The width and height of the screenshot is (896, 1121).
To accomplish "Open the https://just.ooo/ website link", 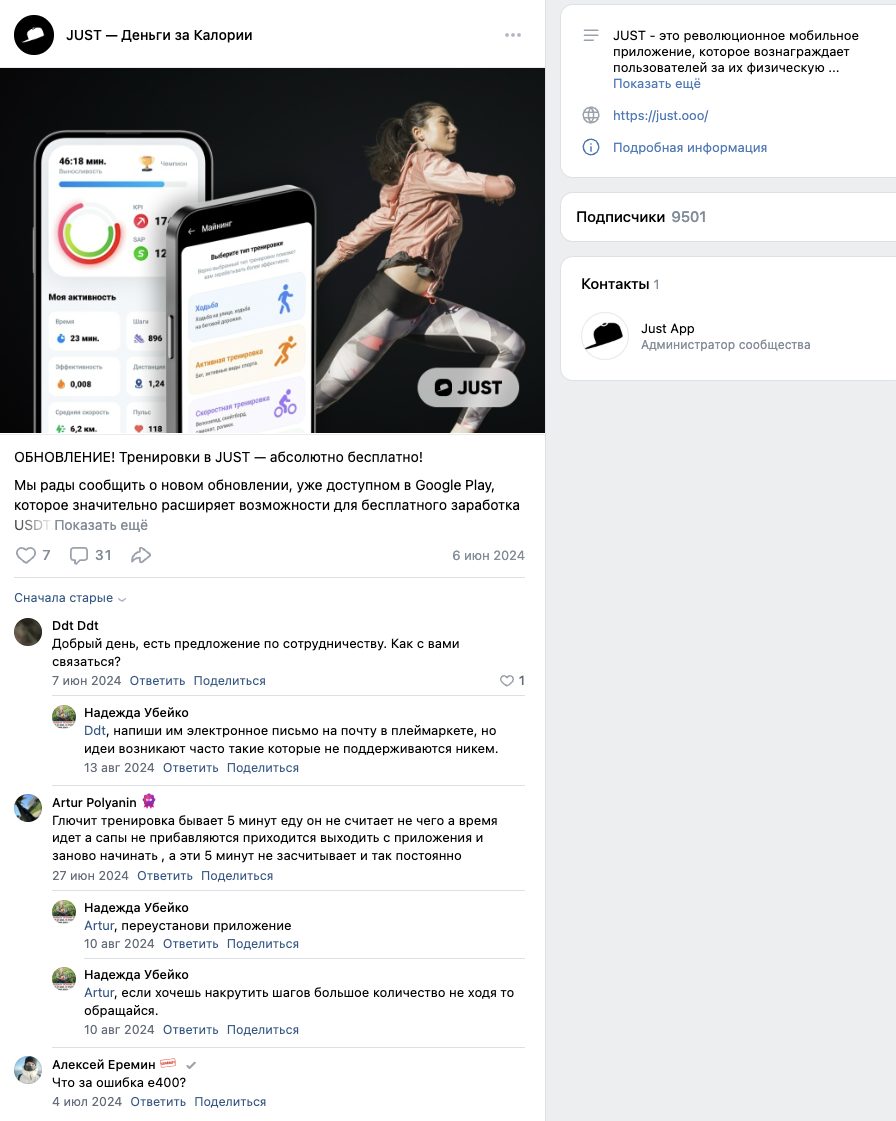I will click(660, 115).
